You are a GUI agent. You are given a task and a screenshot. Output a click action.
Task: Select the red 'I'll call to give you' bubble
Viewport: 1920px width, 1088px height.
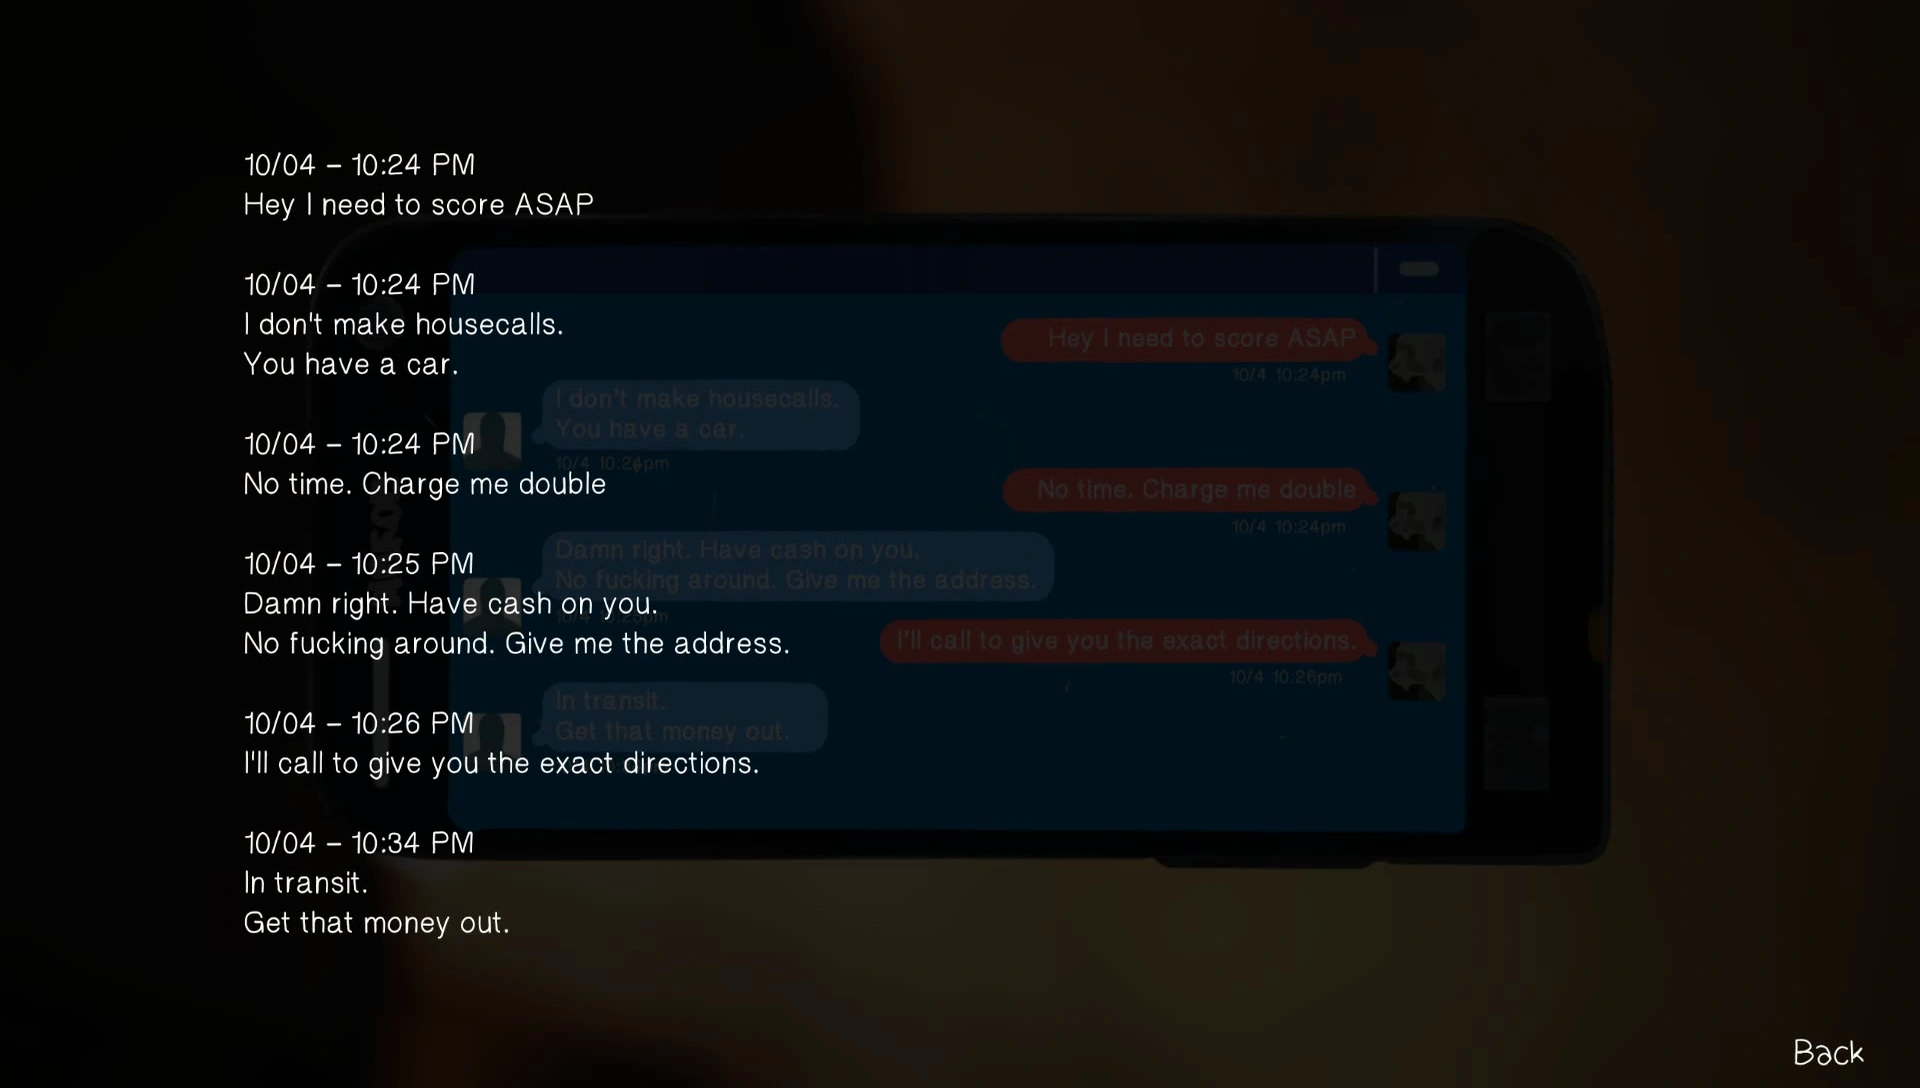point(1127,641)
